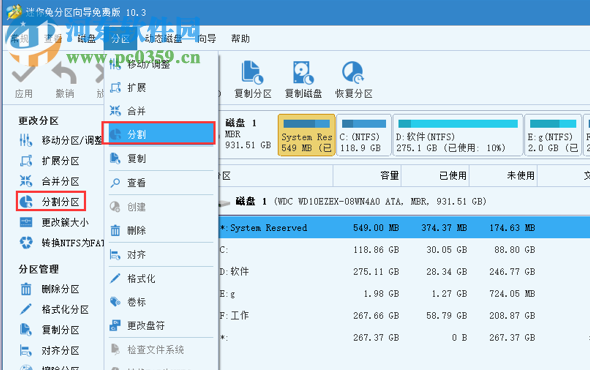590x370 pixels.
Task: Select 移动分区/调整 in the left sidebar
Action: pos(61,140)
